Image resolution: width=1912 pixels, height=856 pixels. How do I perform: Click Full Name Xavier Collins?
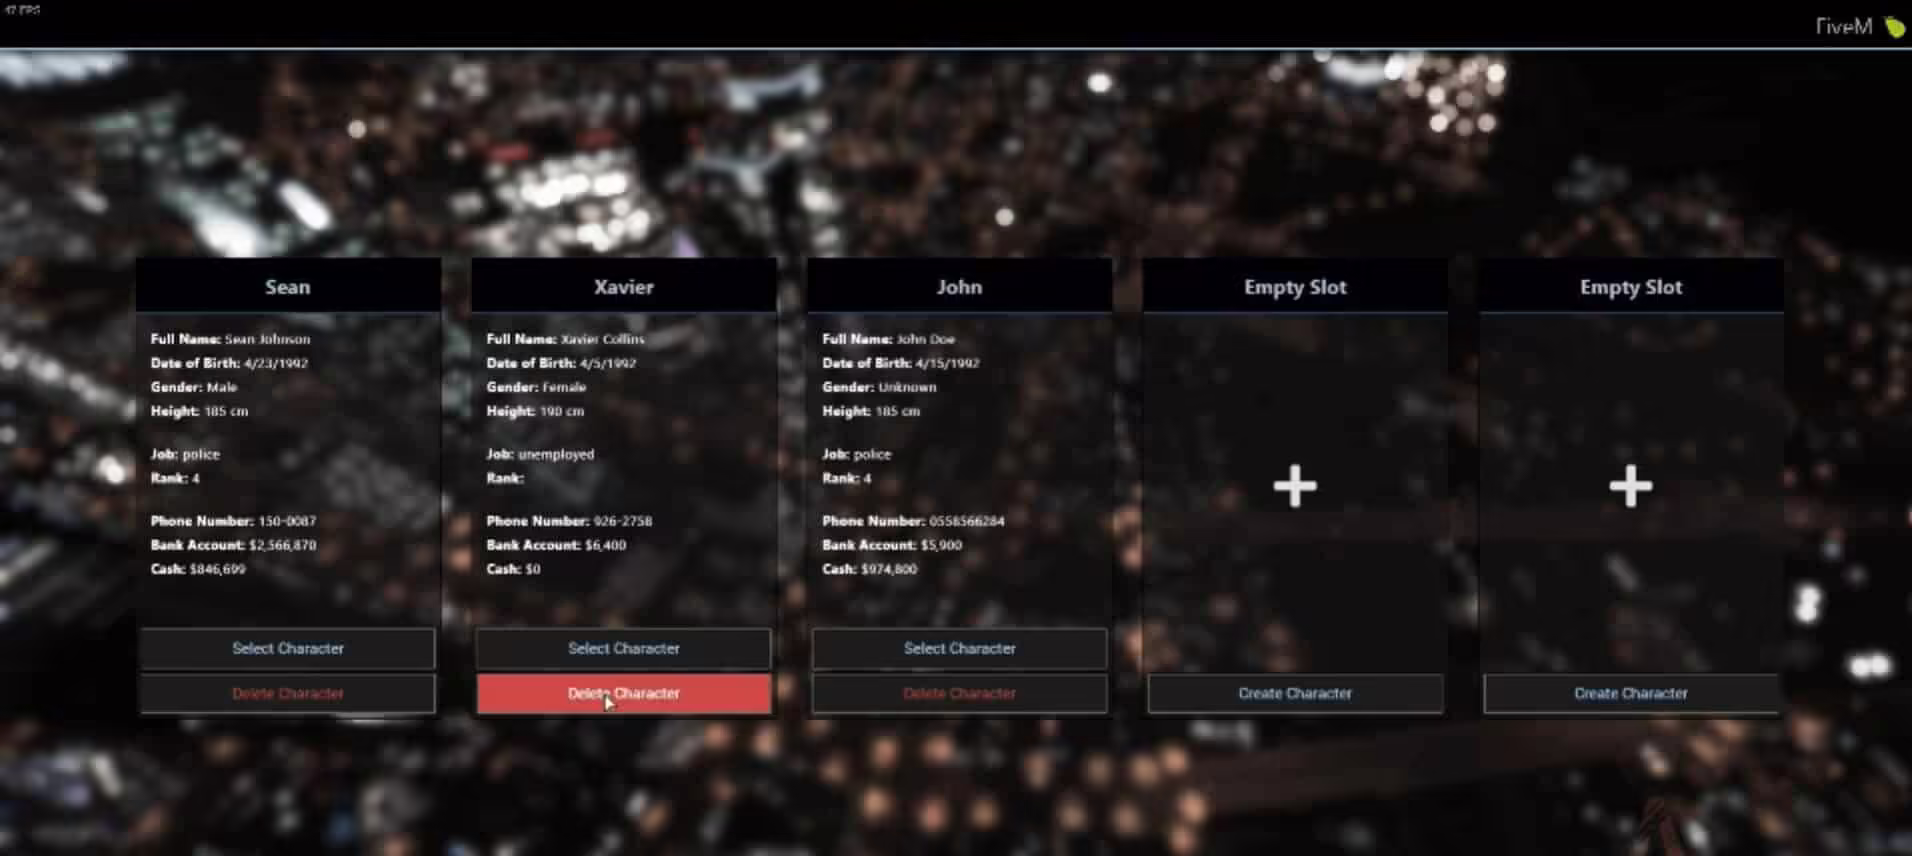tap(565, 339)
